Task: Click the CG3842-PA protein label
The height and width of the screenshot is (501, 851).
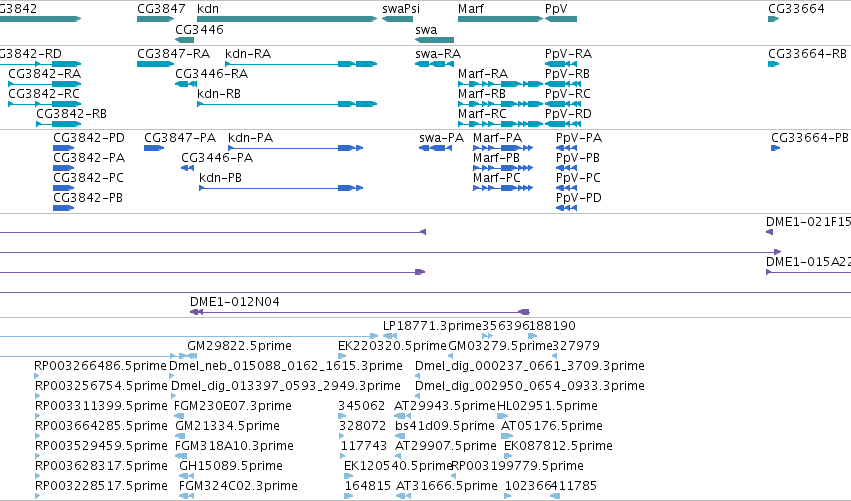Action: [x=89, y=158]
